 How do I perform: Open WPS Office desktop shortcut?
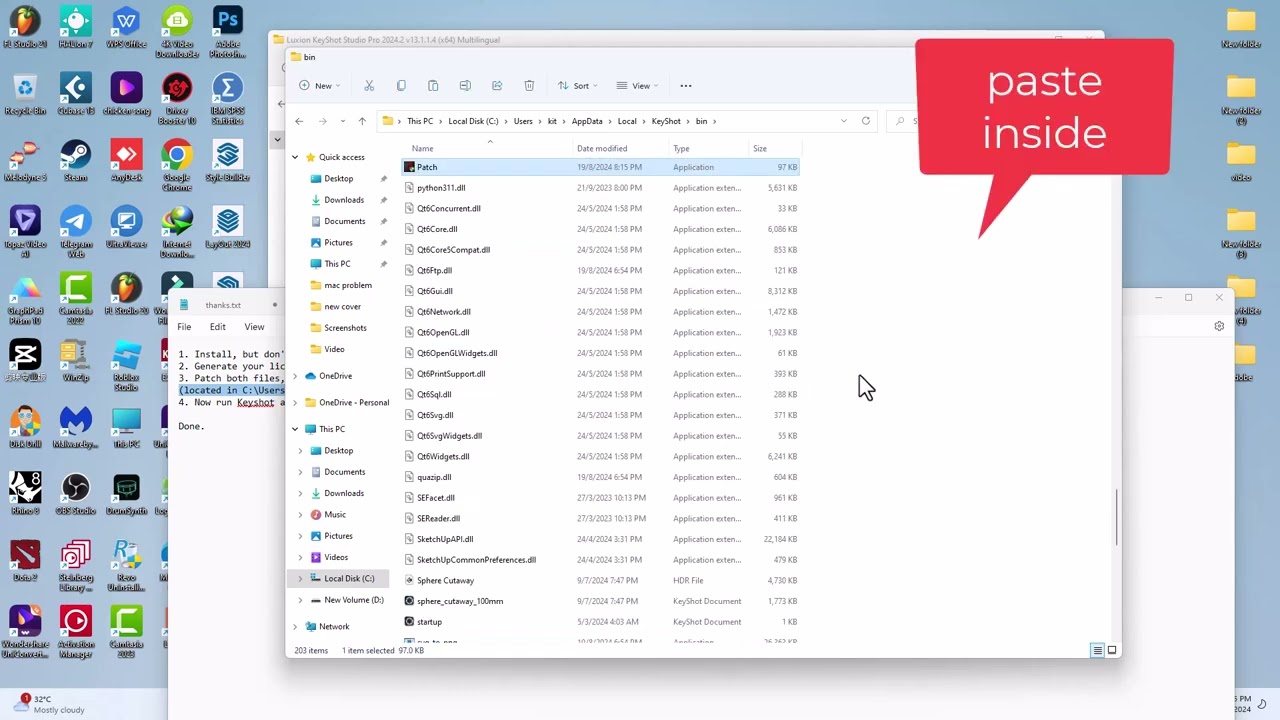click(126, 27)
